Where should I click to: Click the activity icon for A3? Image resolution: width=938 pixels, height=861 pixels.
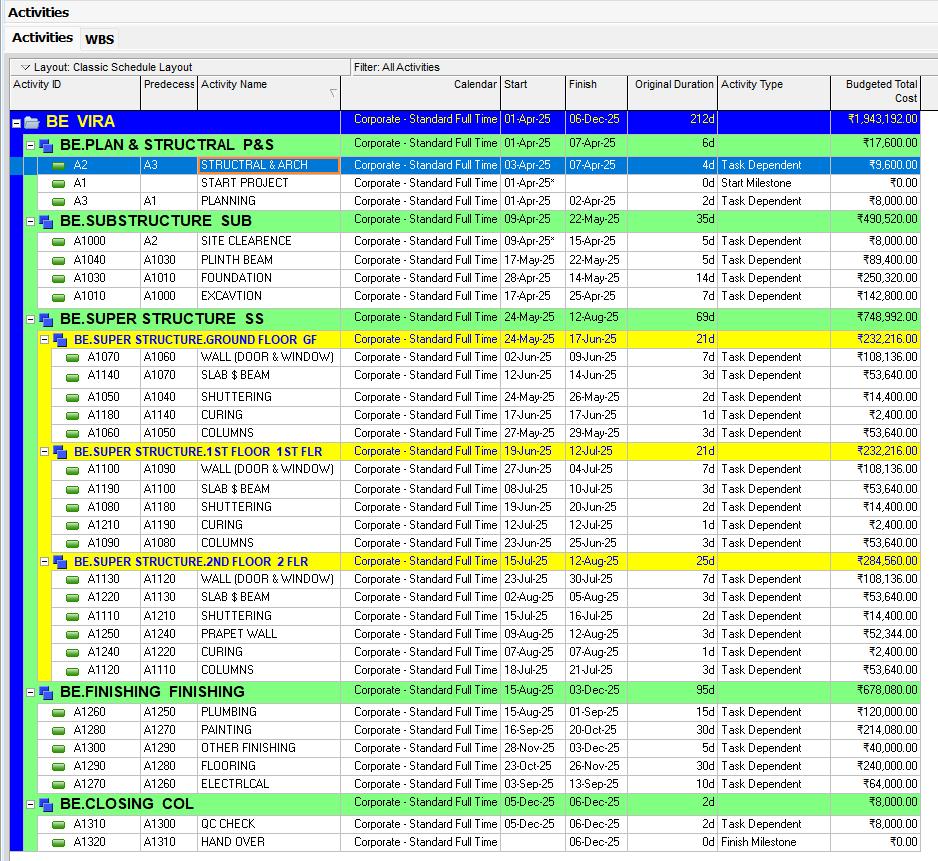click(58, 202)
